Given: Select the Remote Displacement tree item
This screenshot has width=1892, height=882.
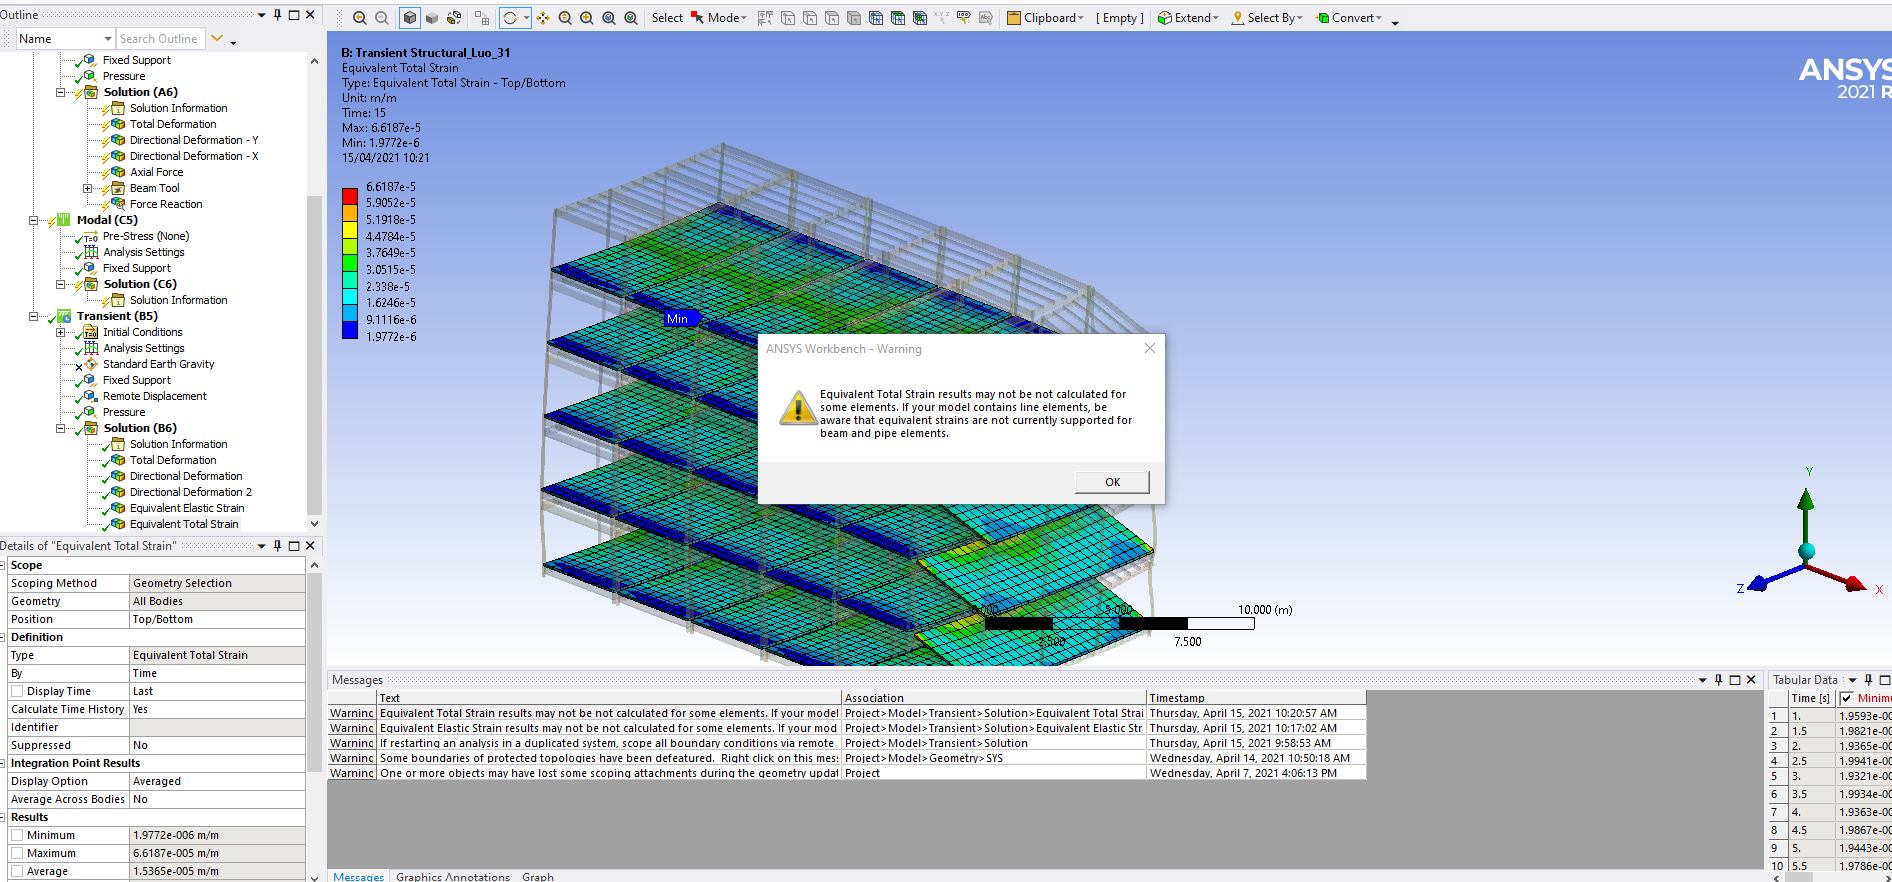Looking at the screenshot, I should [x=155, y=396].
